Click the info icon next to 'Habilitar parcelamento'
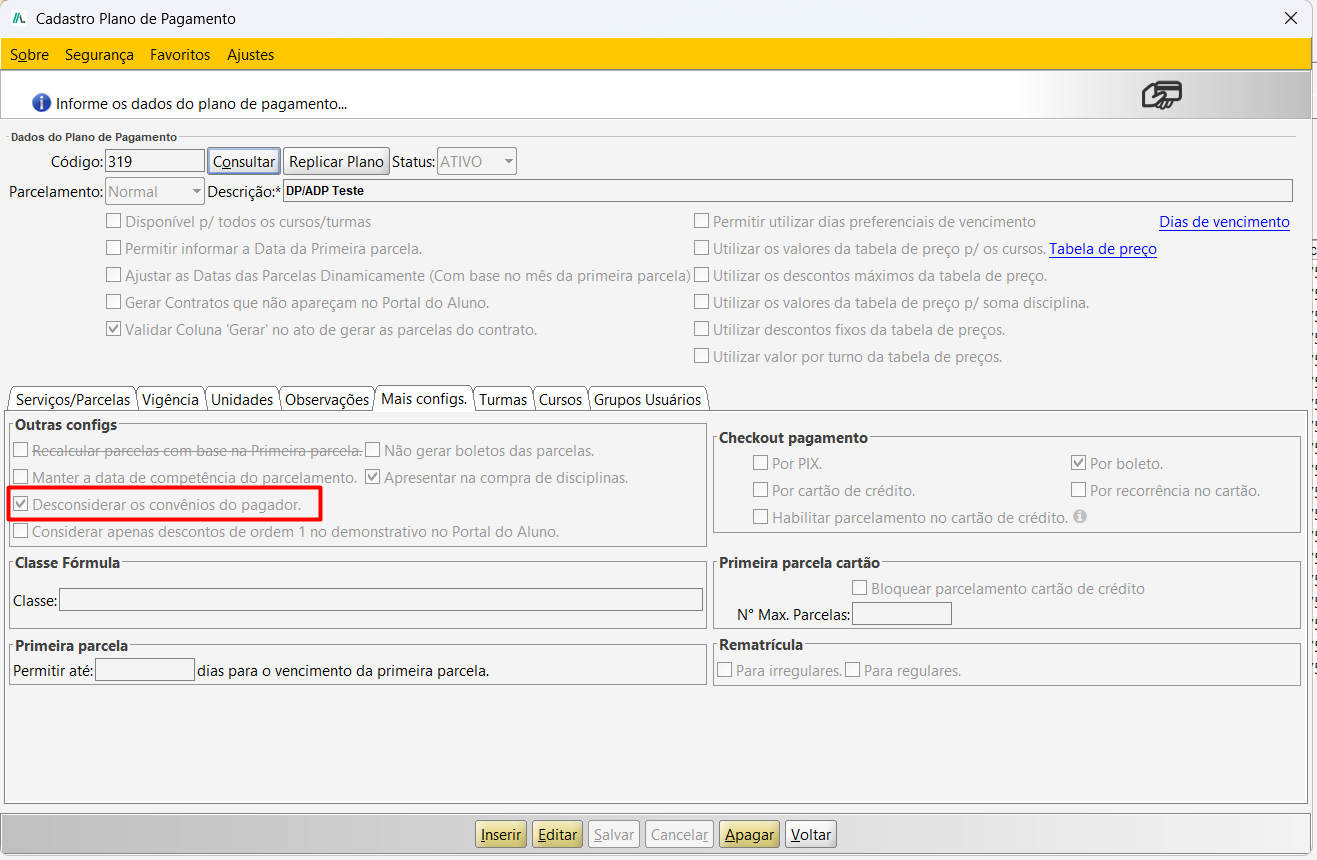This screenshot has width=1317, height=860. point(1079,517)
